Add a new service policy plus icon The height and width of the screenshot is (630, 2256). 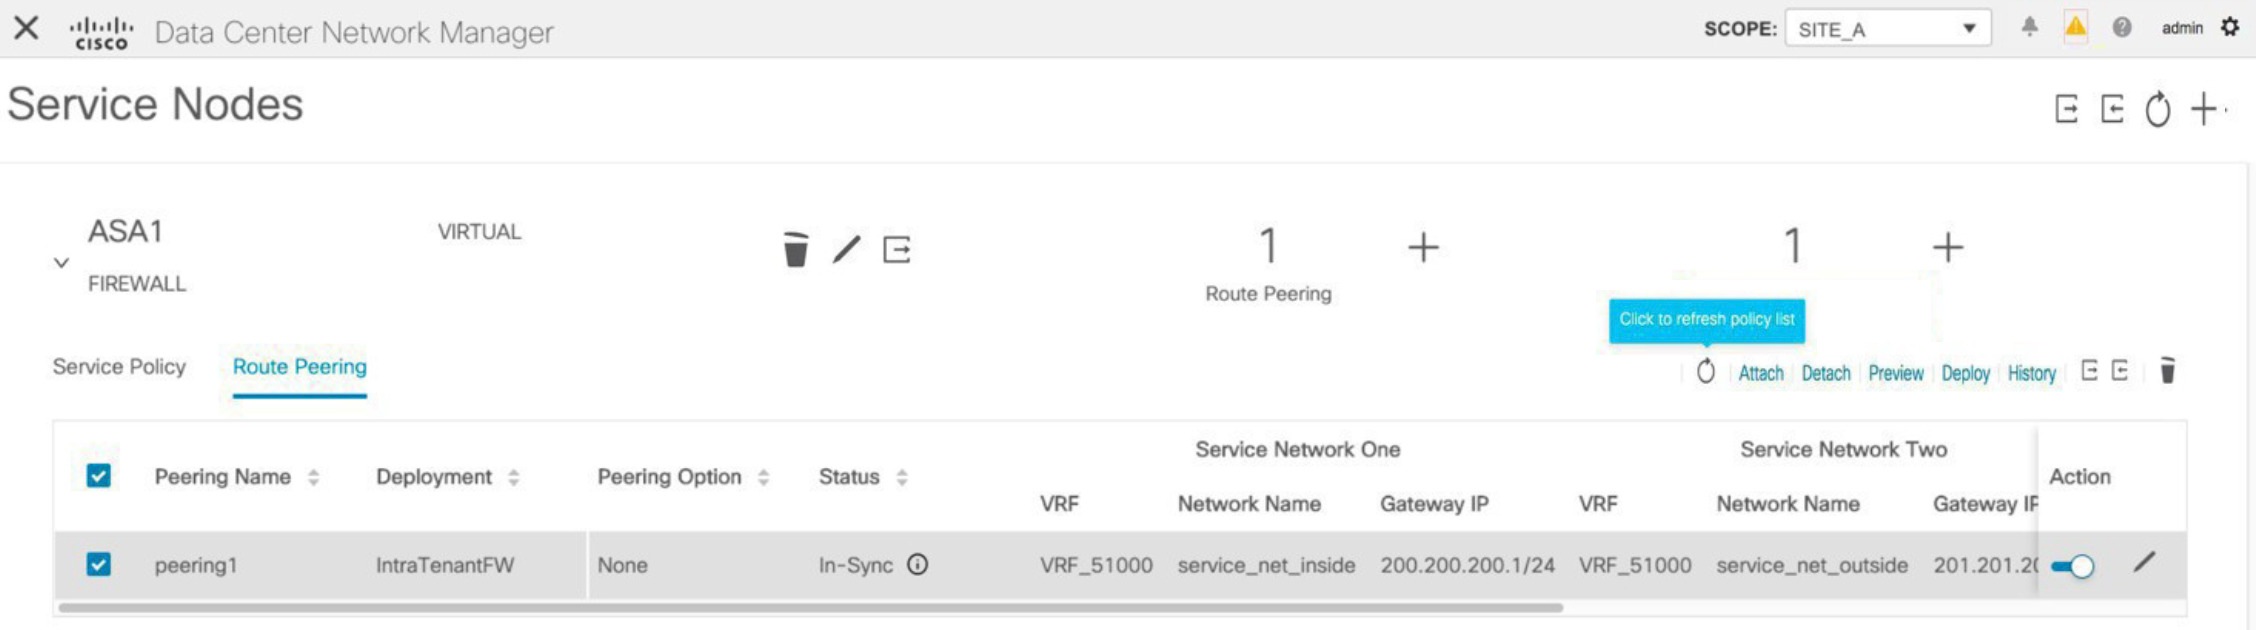pos(1947,247)
